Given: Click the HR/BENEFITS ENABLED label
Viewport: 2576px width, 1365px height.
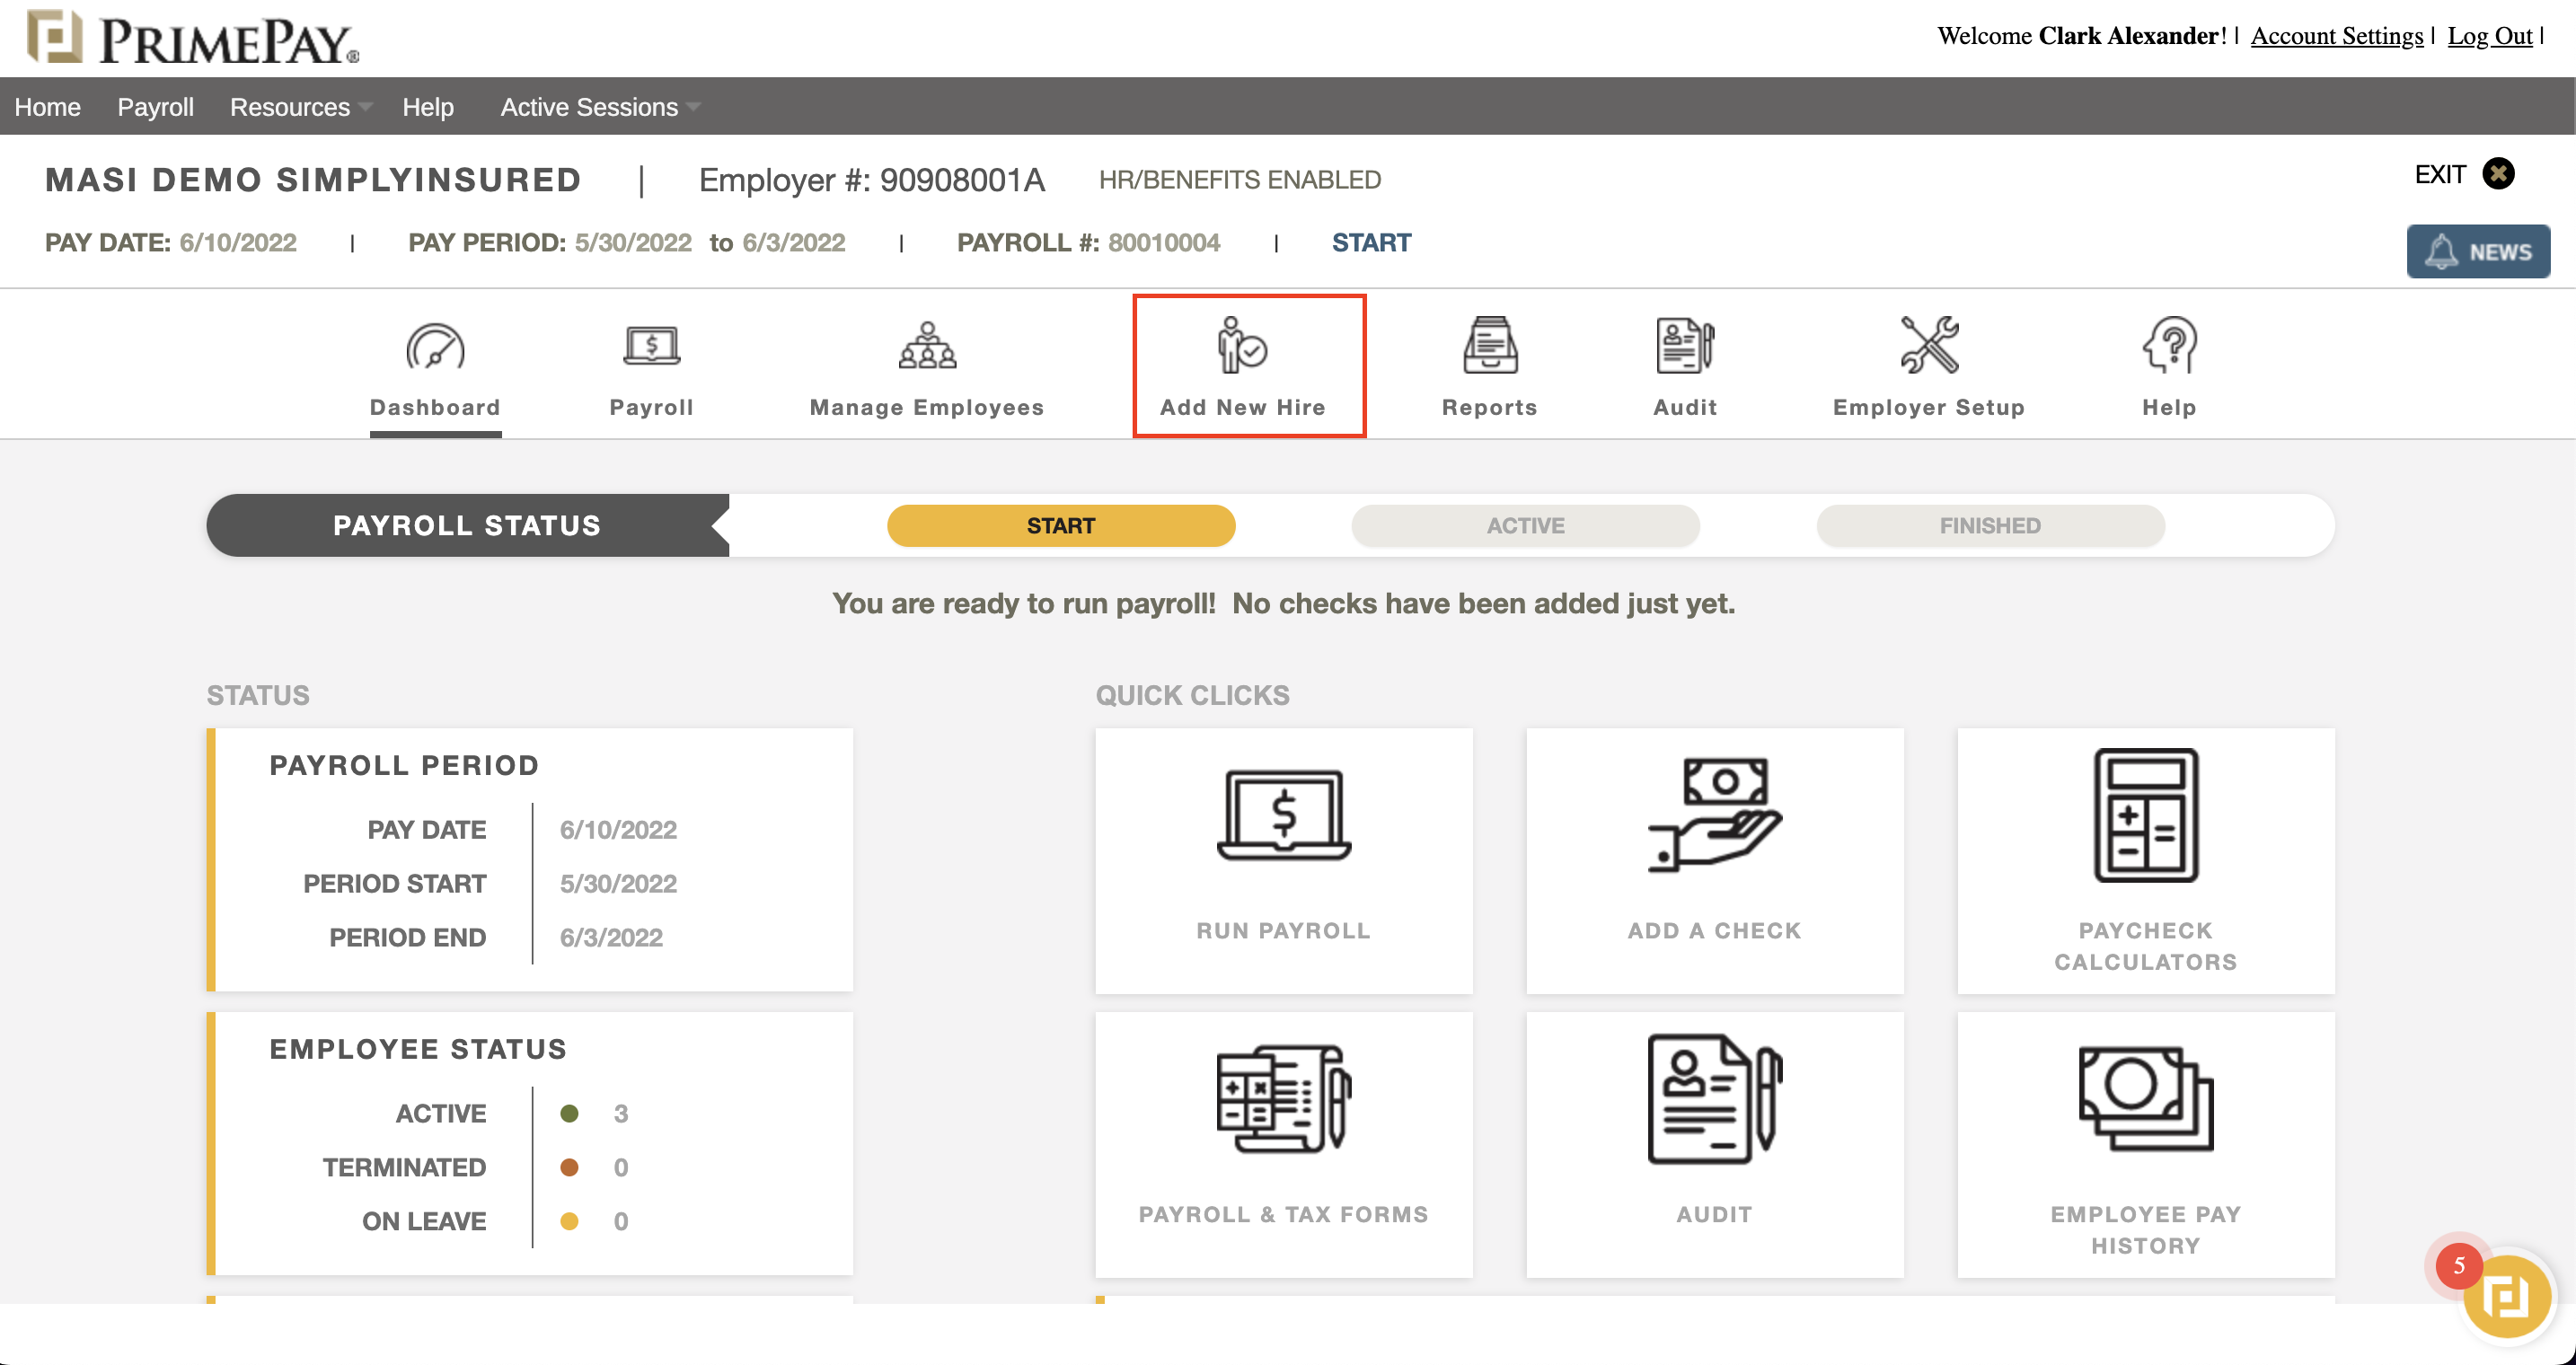Looking at the screenshot, I should coord(1240,180).
